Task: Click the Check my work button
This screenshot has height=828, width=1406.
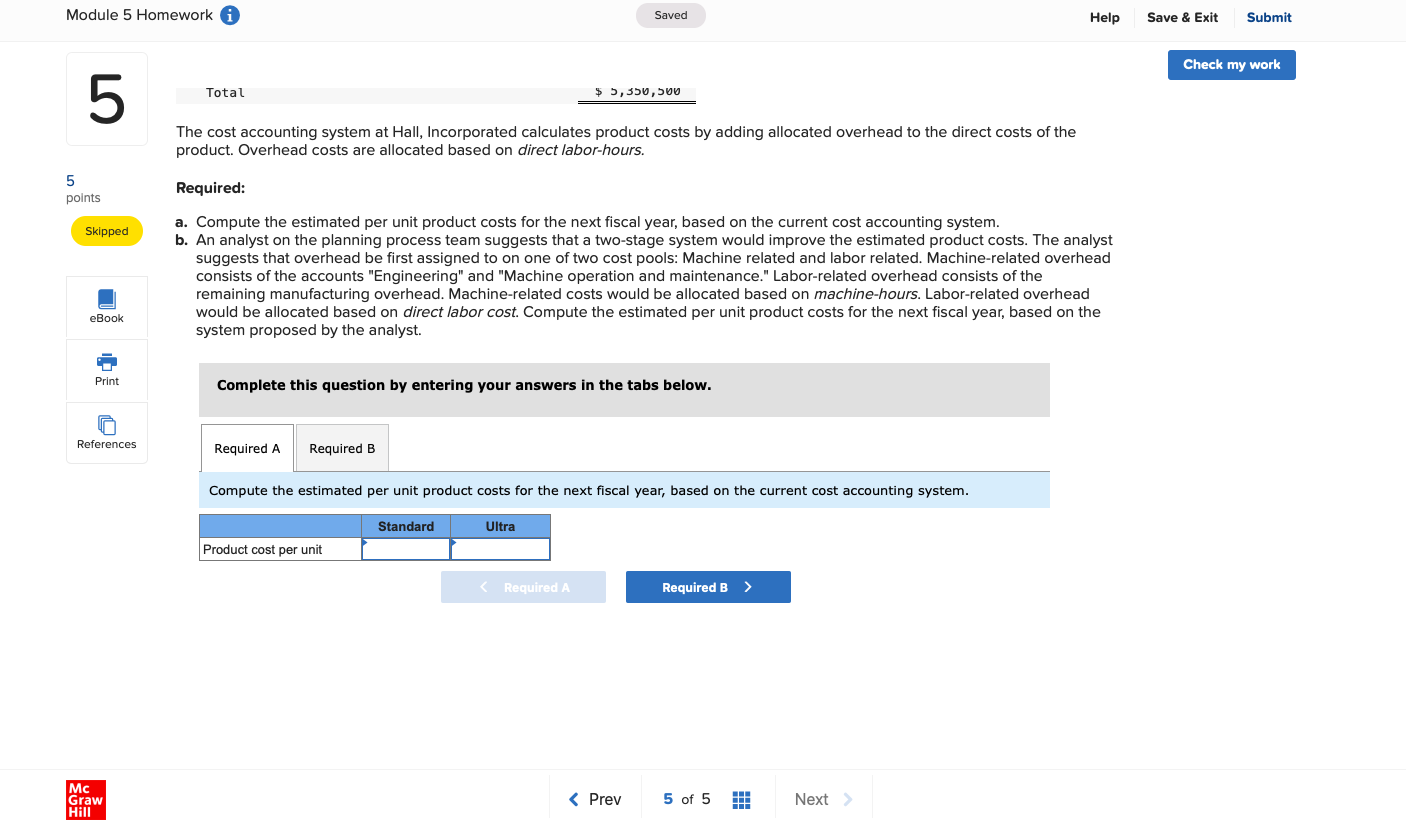Action: 1232,65
